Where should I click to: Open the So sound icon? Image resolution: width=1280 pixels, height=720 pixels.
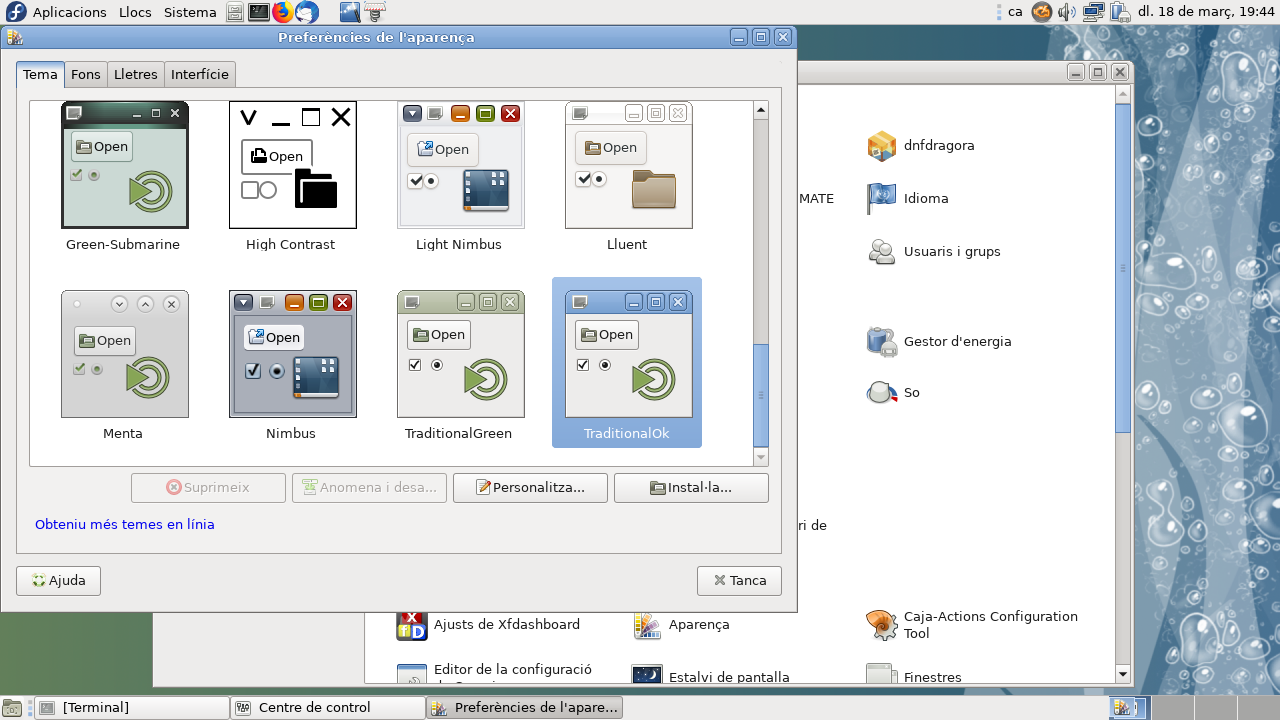click(882, 393)
